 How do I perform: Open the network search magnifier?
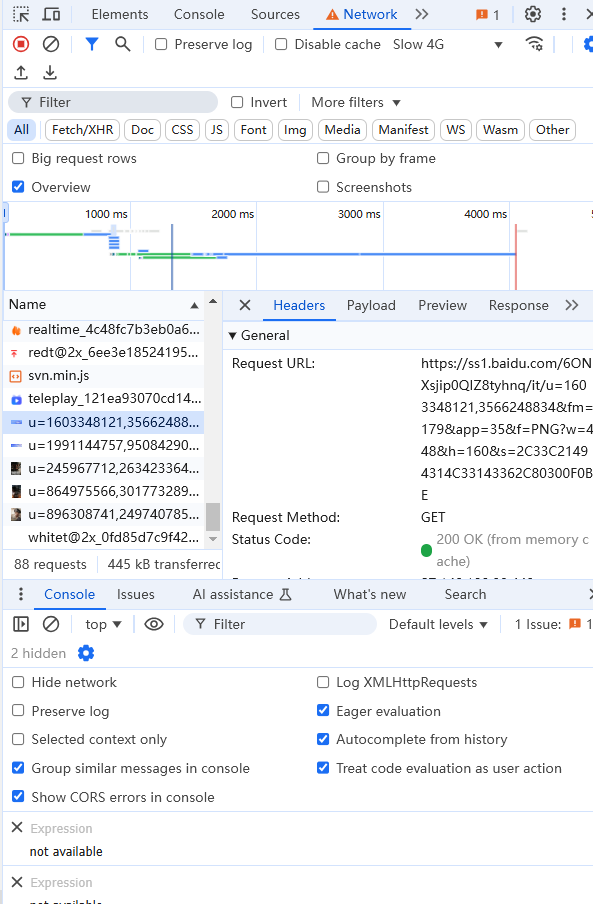(122, 44)
